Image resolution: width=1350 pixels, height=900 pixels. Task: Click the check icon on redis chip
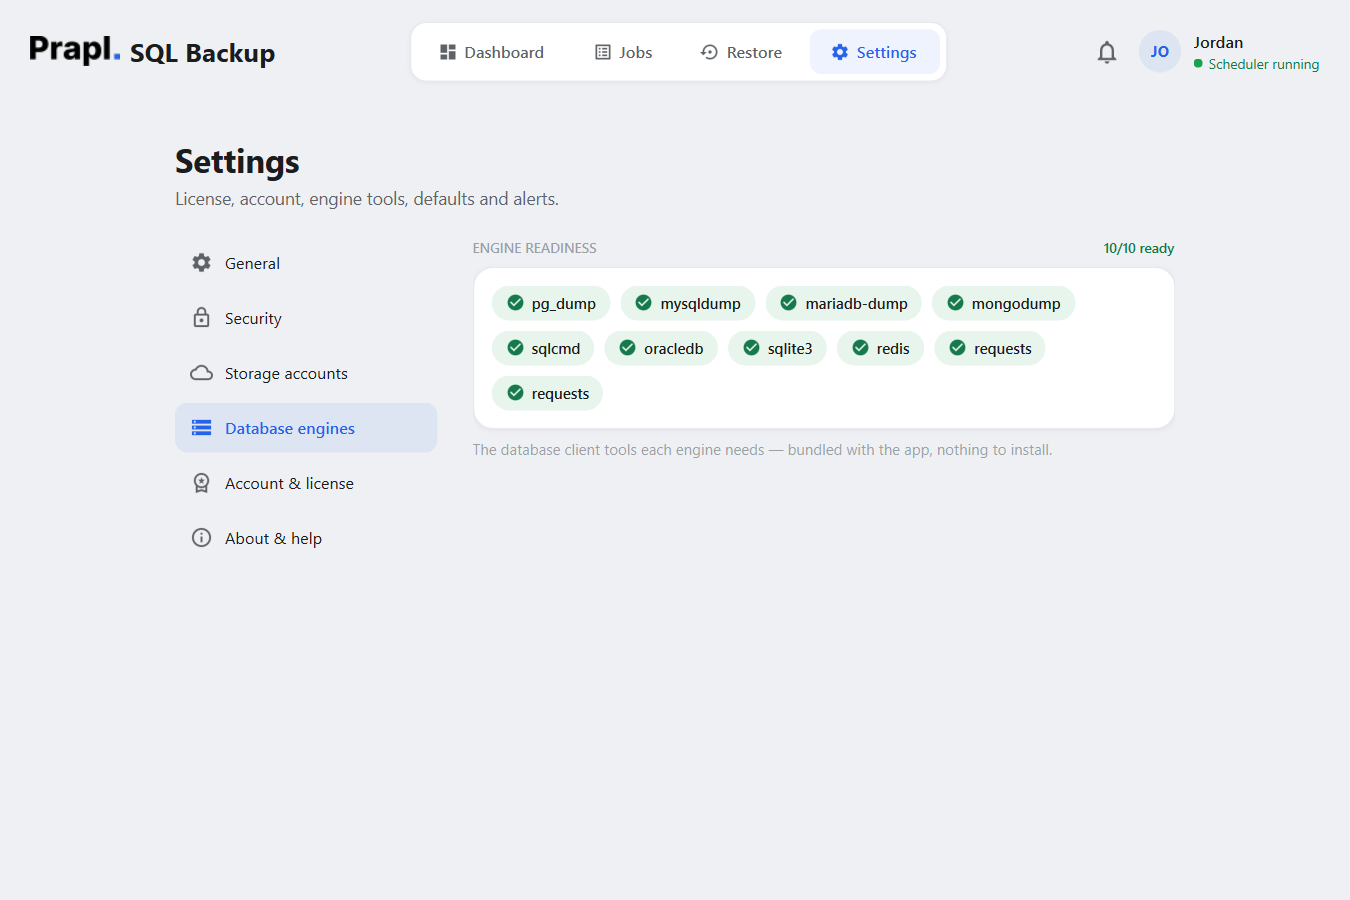[x=860, y=348]
